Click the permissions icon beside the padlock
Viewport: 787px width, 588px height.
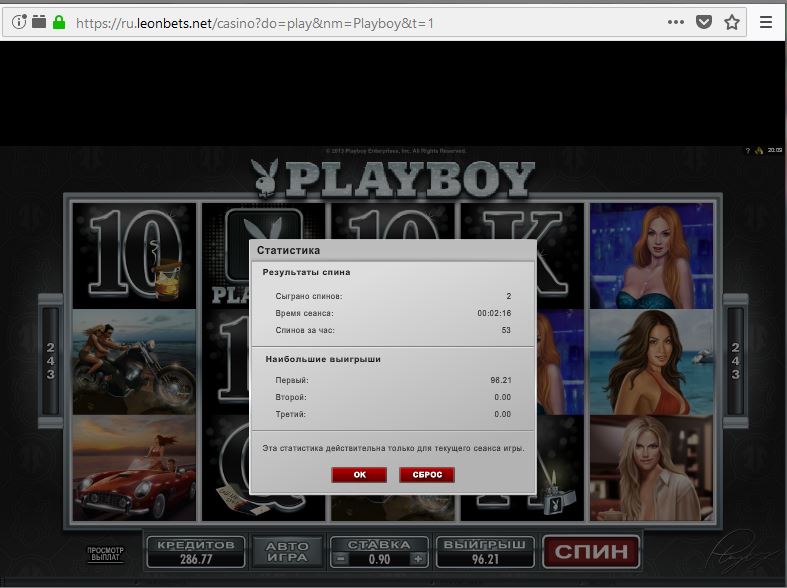(x=39, y=22)
